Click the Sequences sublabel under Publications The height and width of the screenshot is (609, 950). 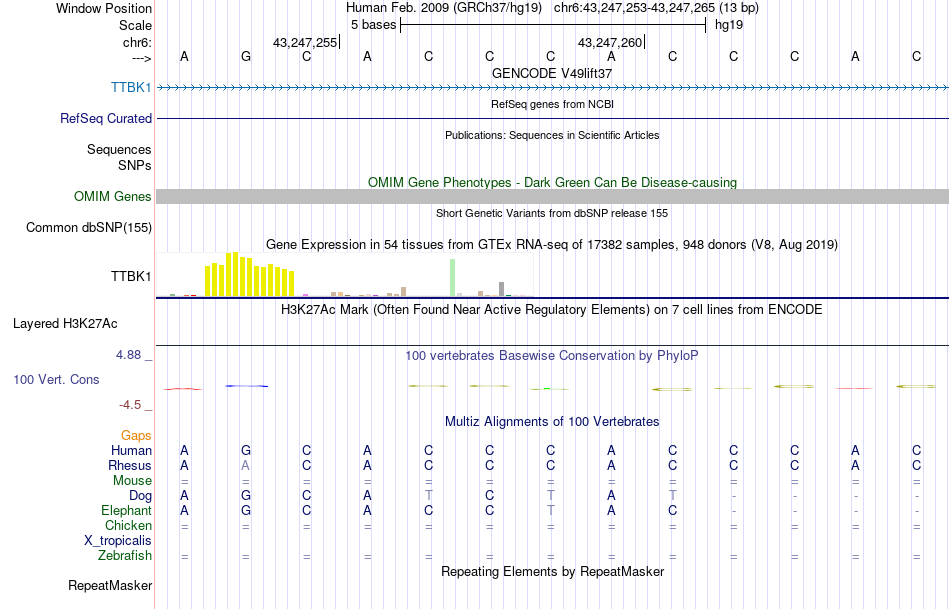[119, 150]
